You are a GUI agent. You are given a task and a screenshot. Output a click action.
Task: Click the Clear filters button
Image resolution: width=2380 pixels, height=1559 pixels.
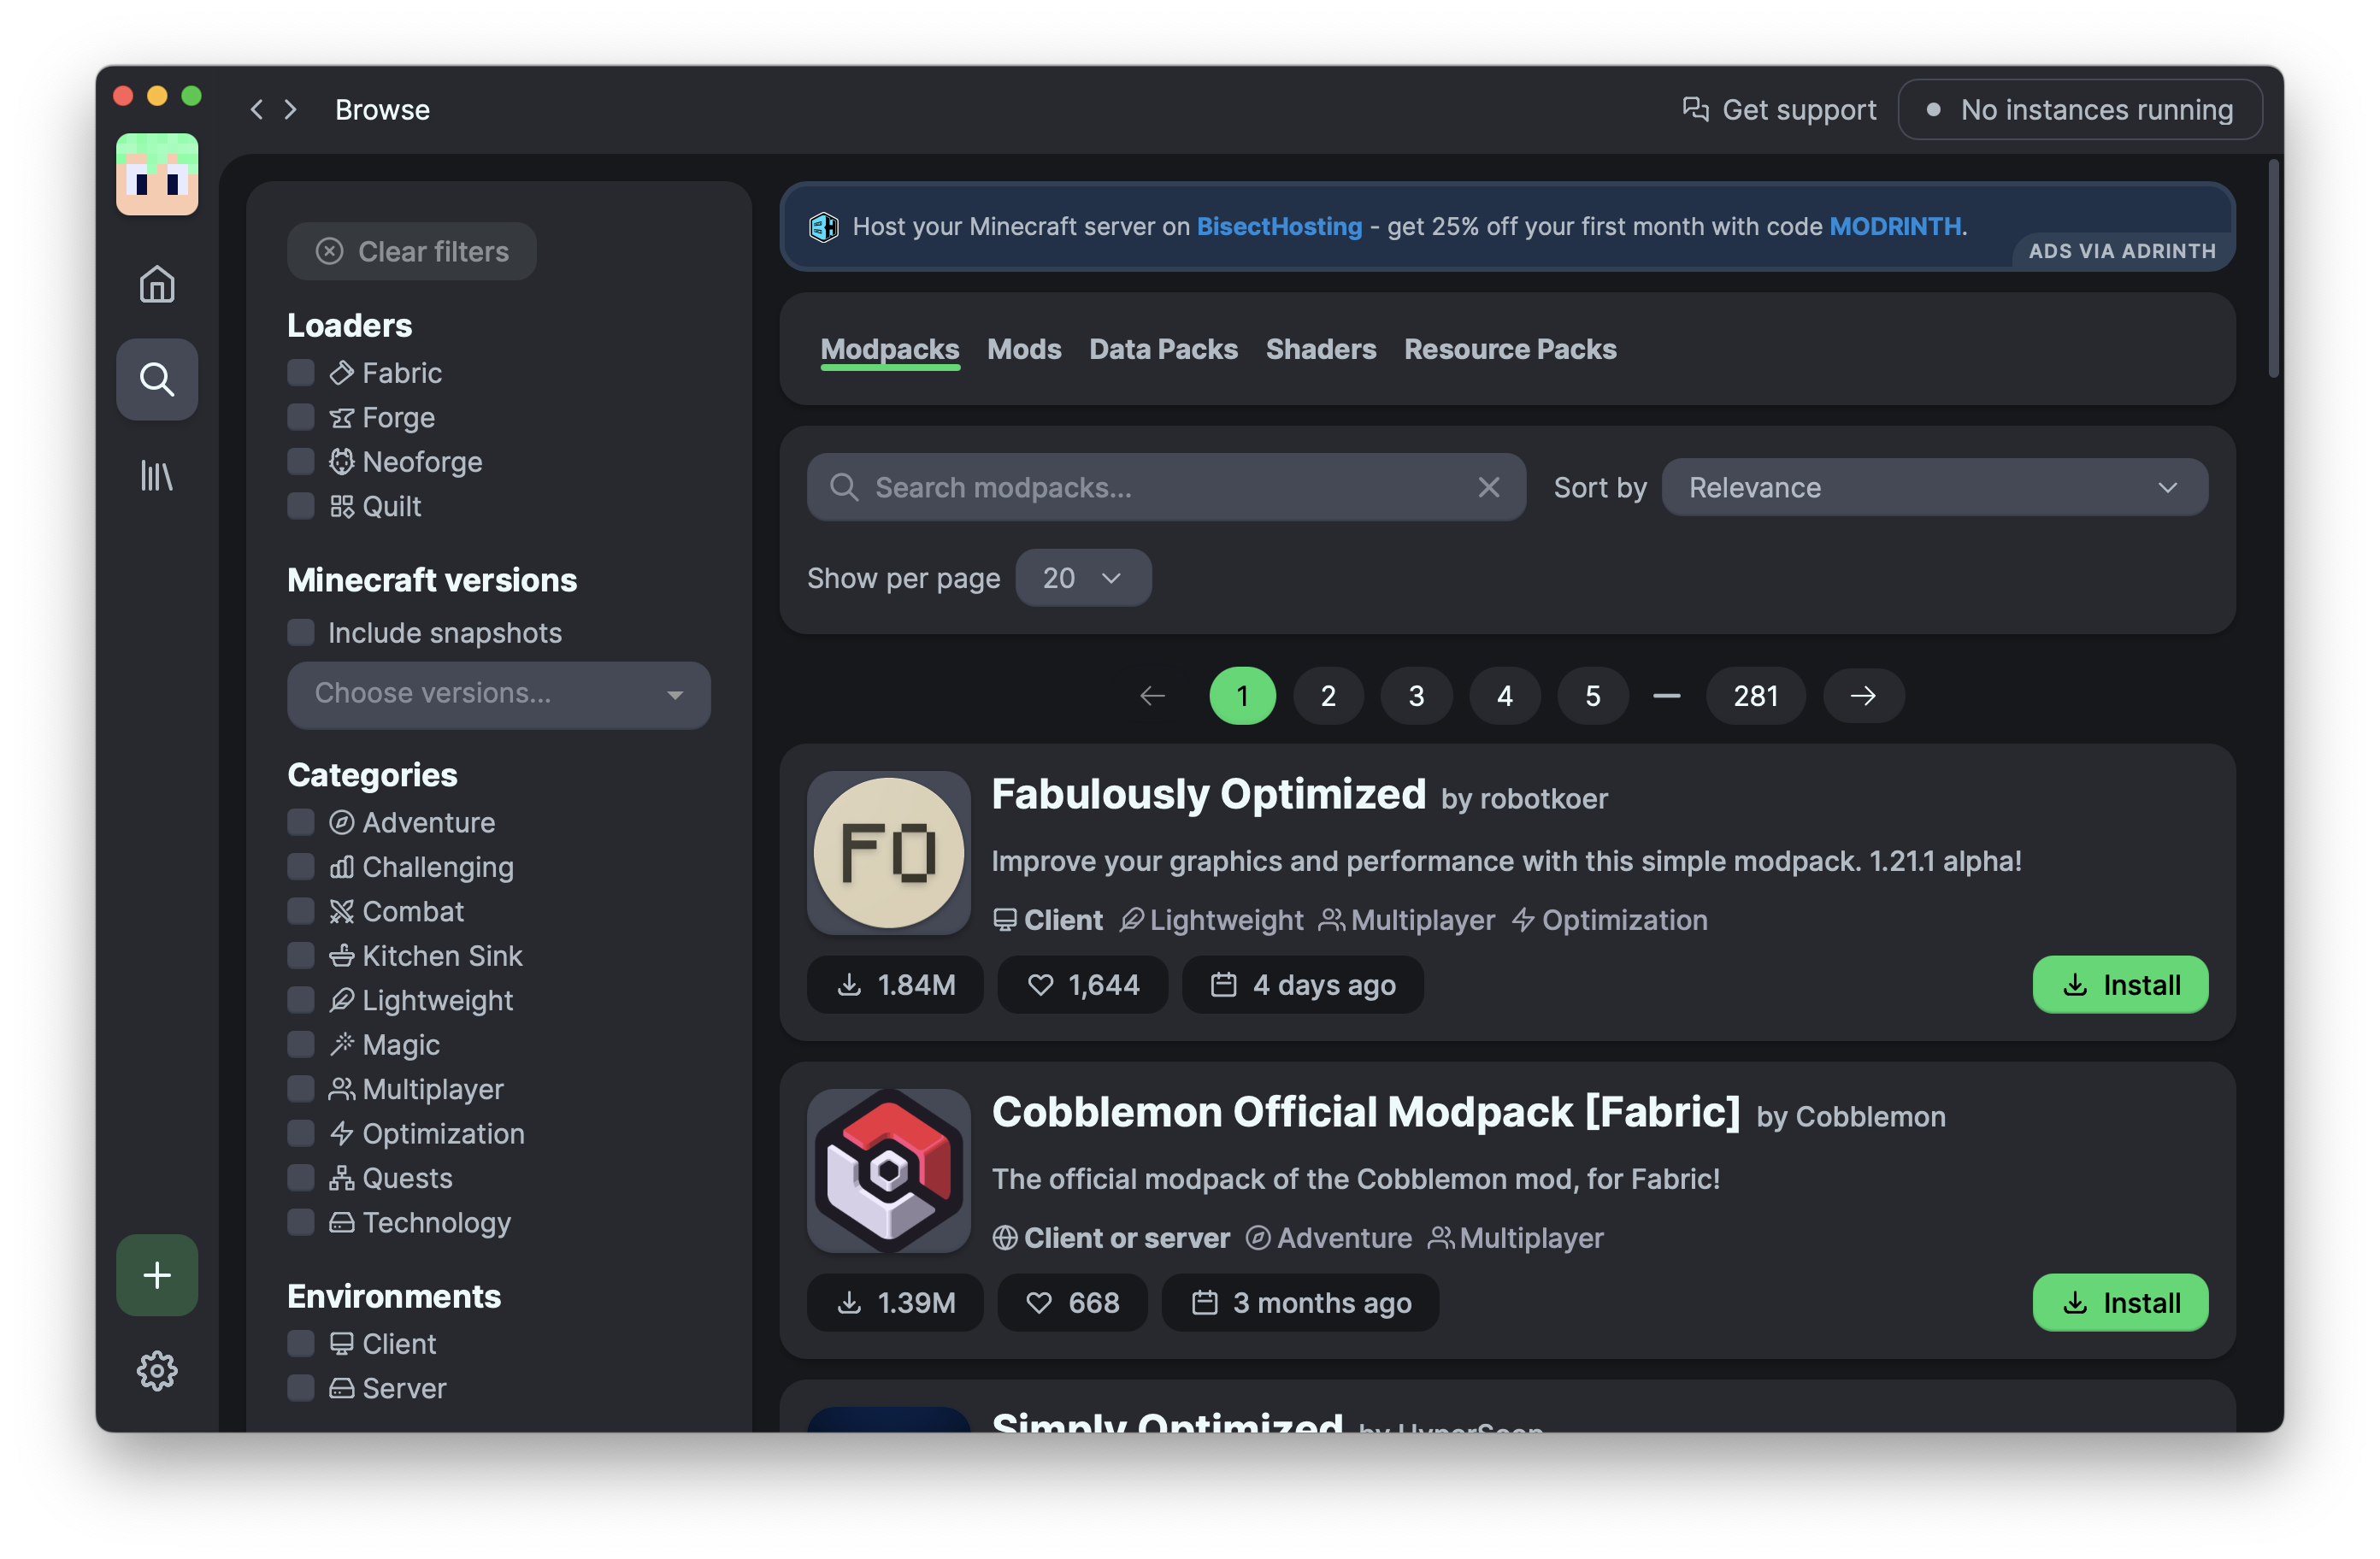pyautogui.click(x=412, y=251)
